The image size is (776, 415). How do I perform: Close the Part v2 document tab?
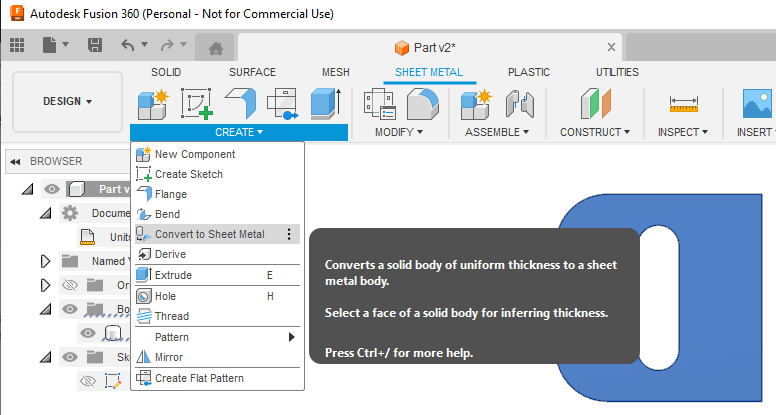(x=611, y=47)
